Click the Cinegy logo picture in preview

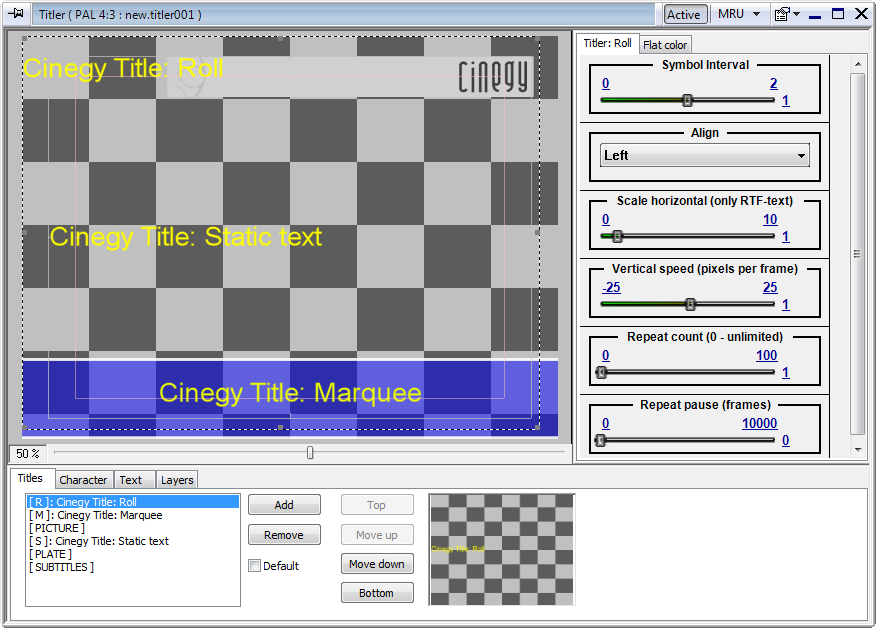pyautogui.click(x=350, y=77)
